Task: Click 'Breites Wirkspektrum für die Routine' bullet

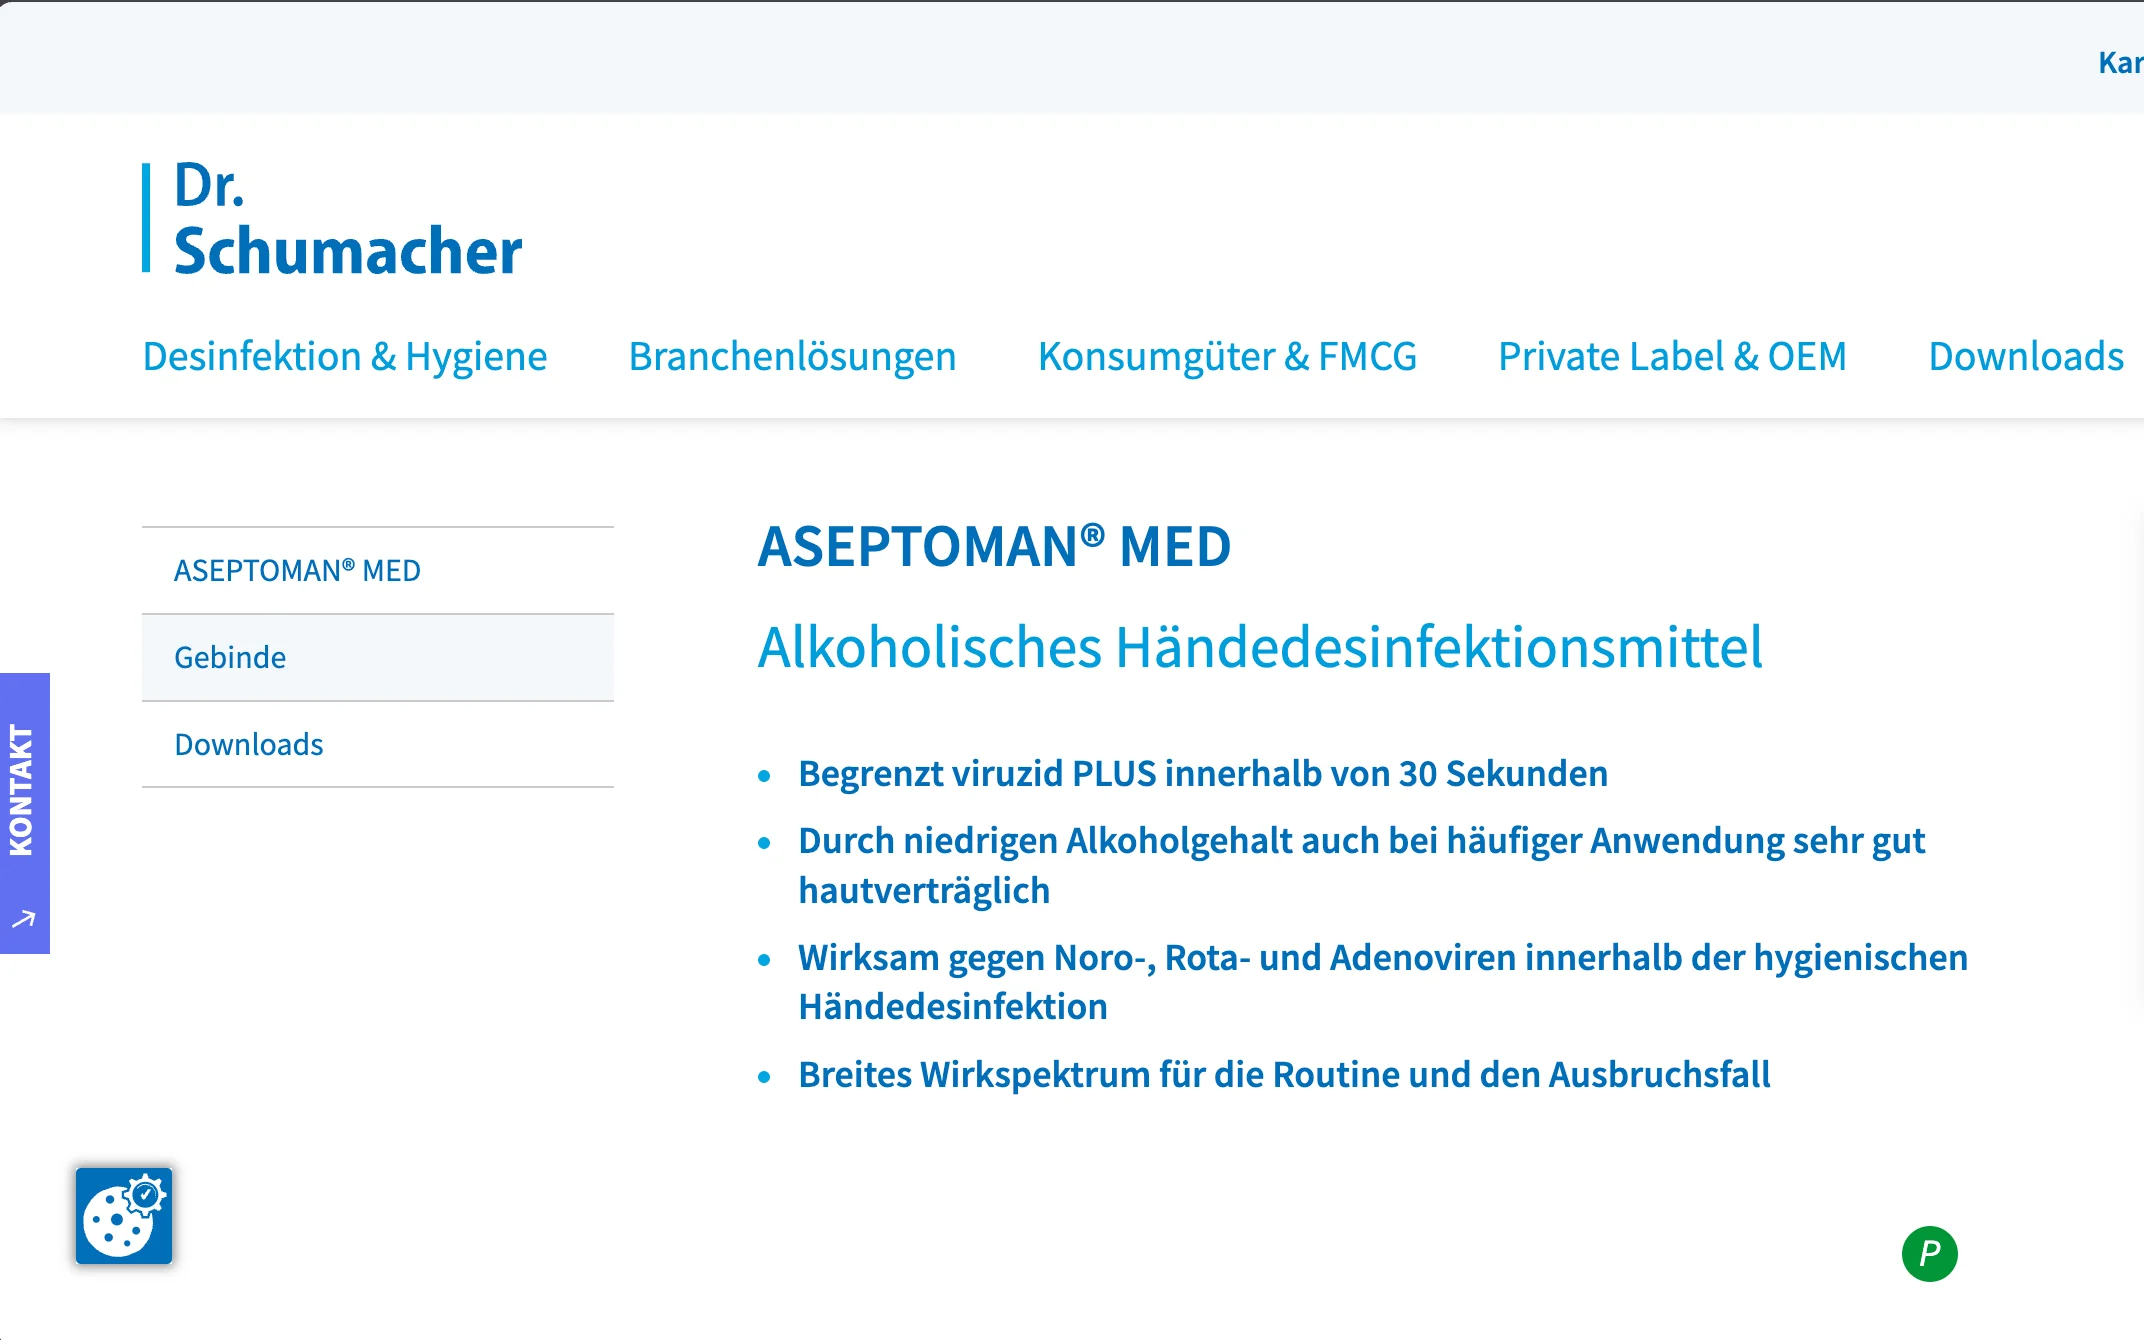Action: tap(1284, 1074)
